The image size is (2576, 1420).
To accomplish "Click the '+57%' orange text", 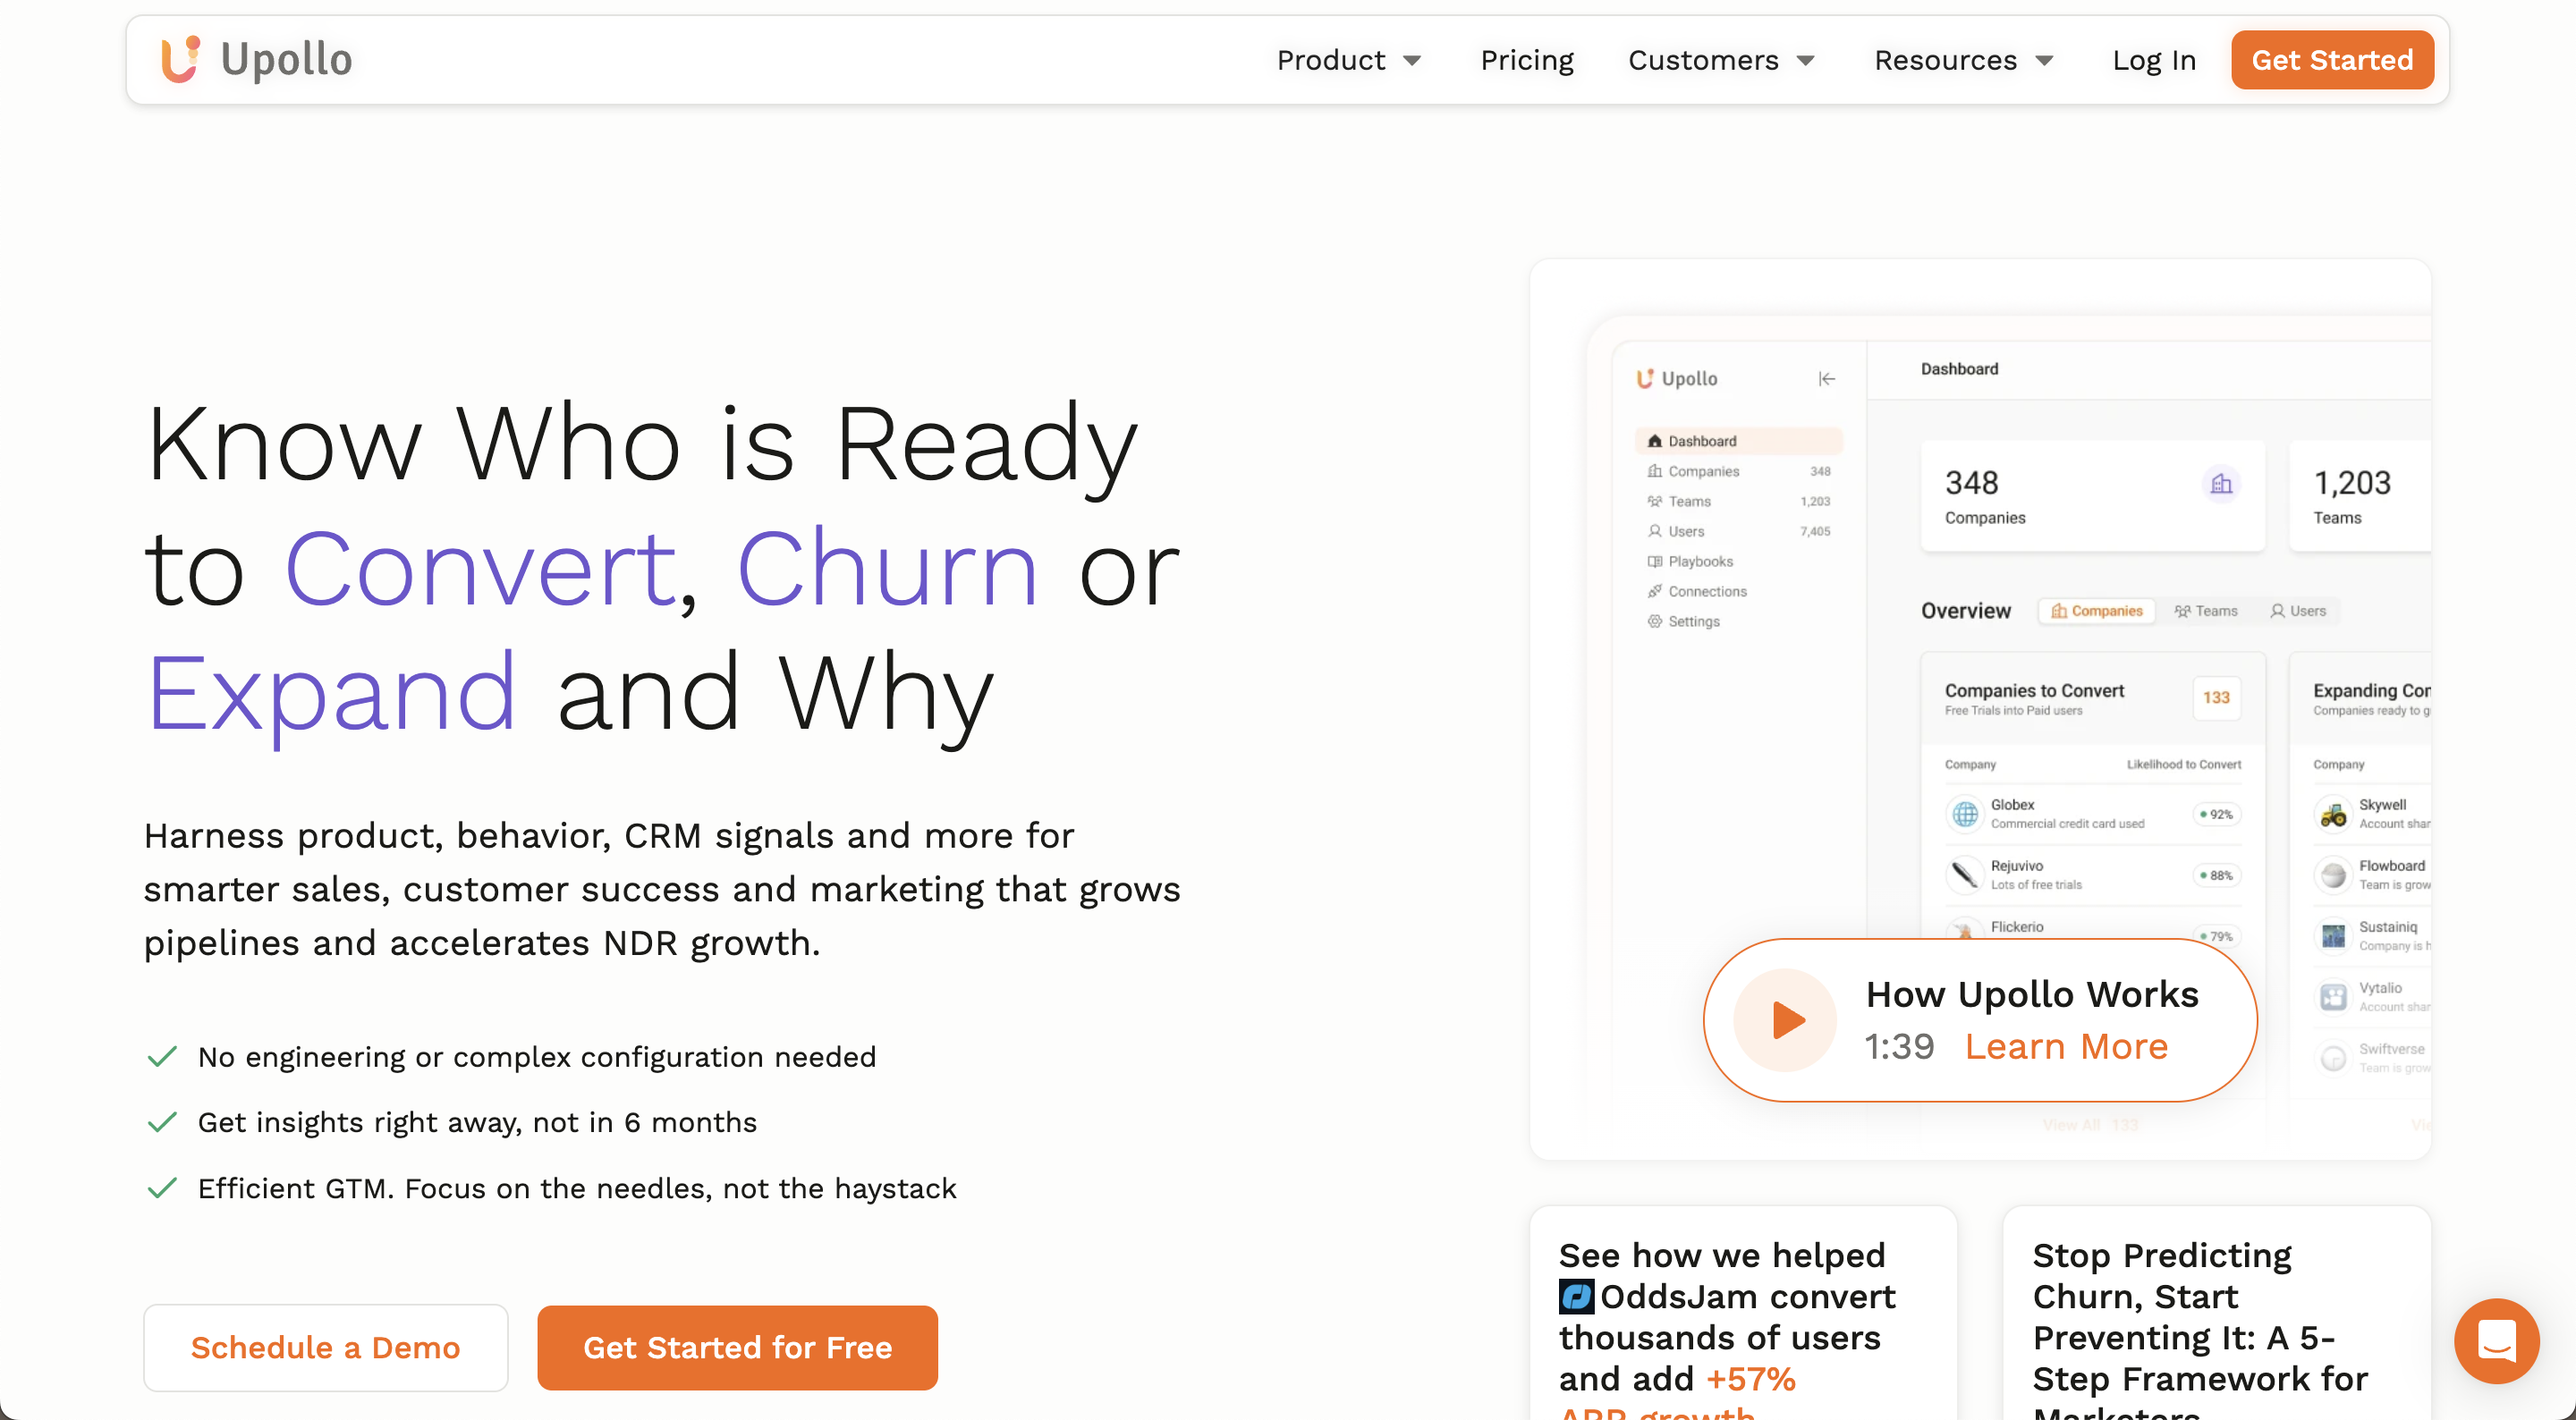I will (x=1750, y=1379).
